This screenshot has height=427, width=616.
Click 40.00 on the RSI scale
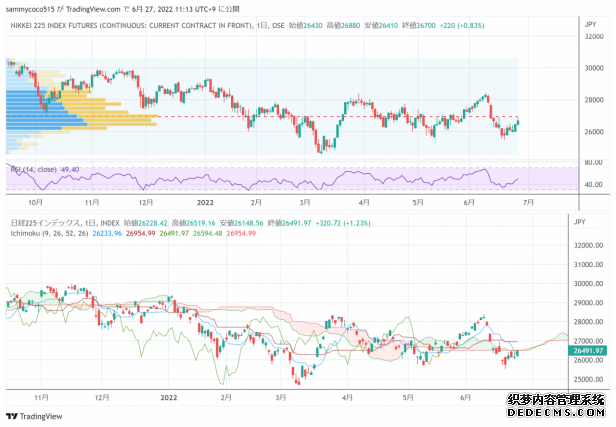point(594,184)
